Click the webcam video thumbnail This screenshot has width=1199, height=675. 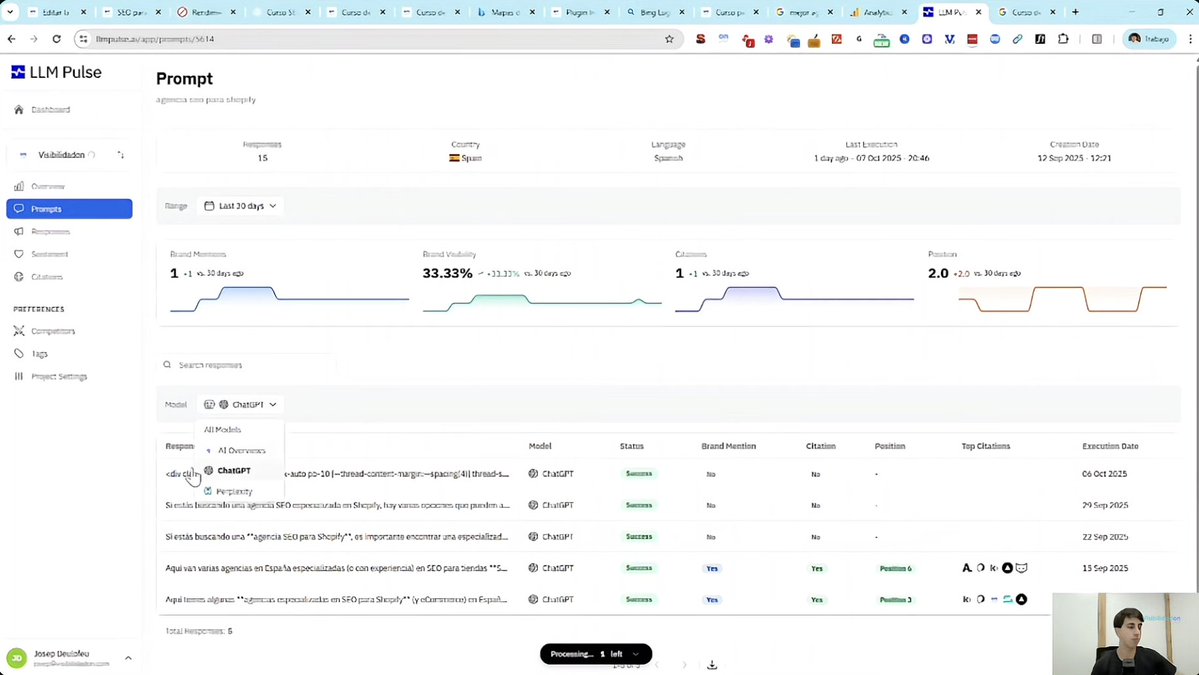tap(1126, 634)
